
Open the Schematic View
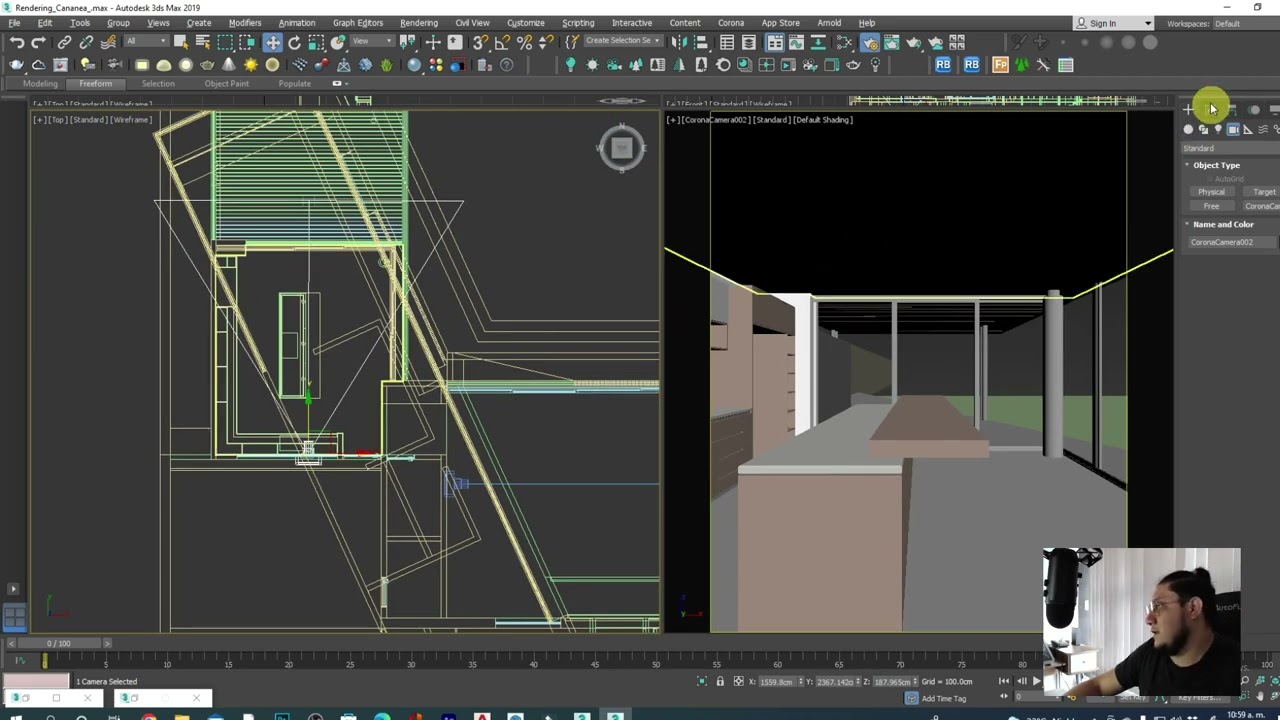coord(819,42)
